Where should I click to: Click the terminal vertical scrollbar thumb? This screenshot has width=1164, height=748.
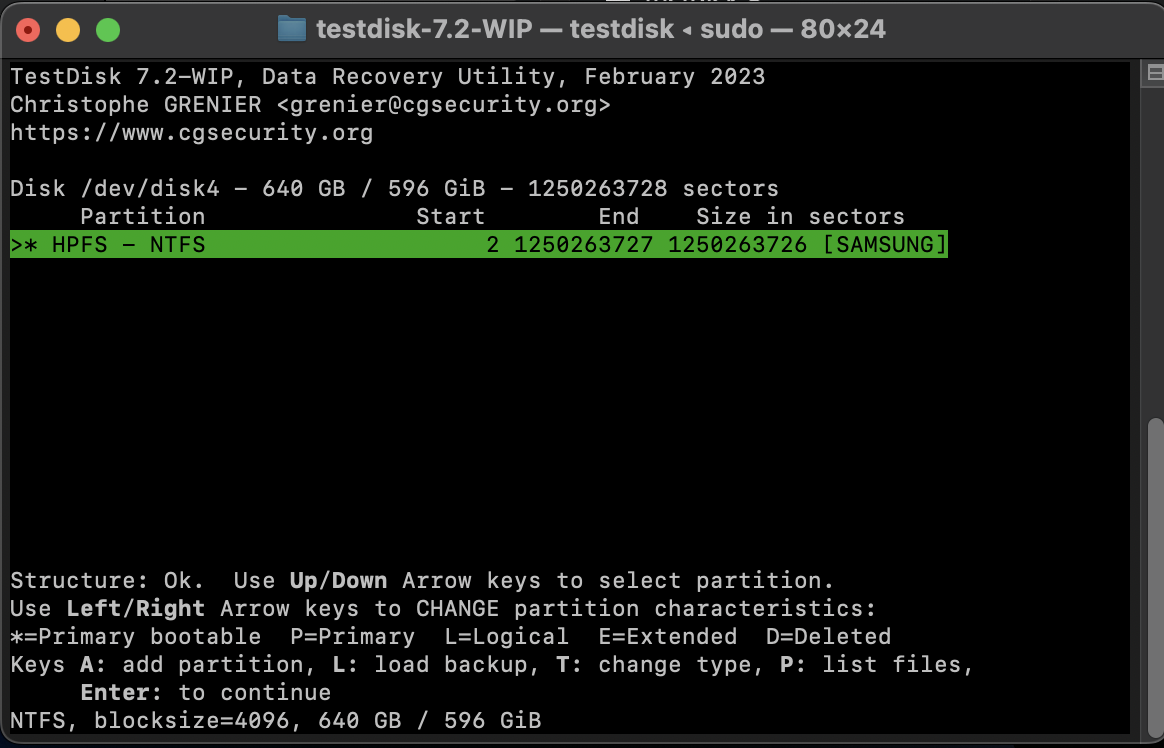(1156, 576)
